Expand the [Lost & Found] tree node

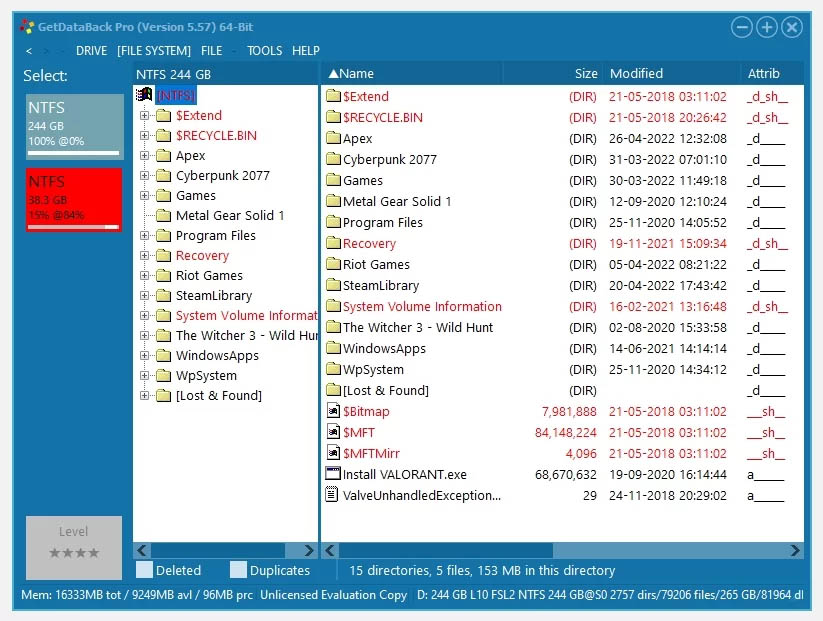coord(144,395)
